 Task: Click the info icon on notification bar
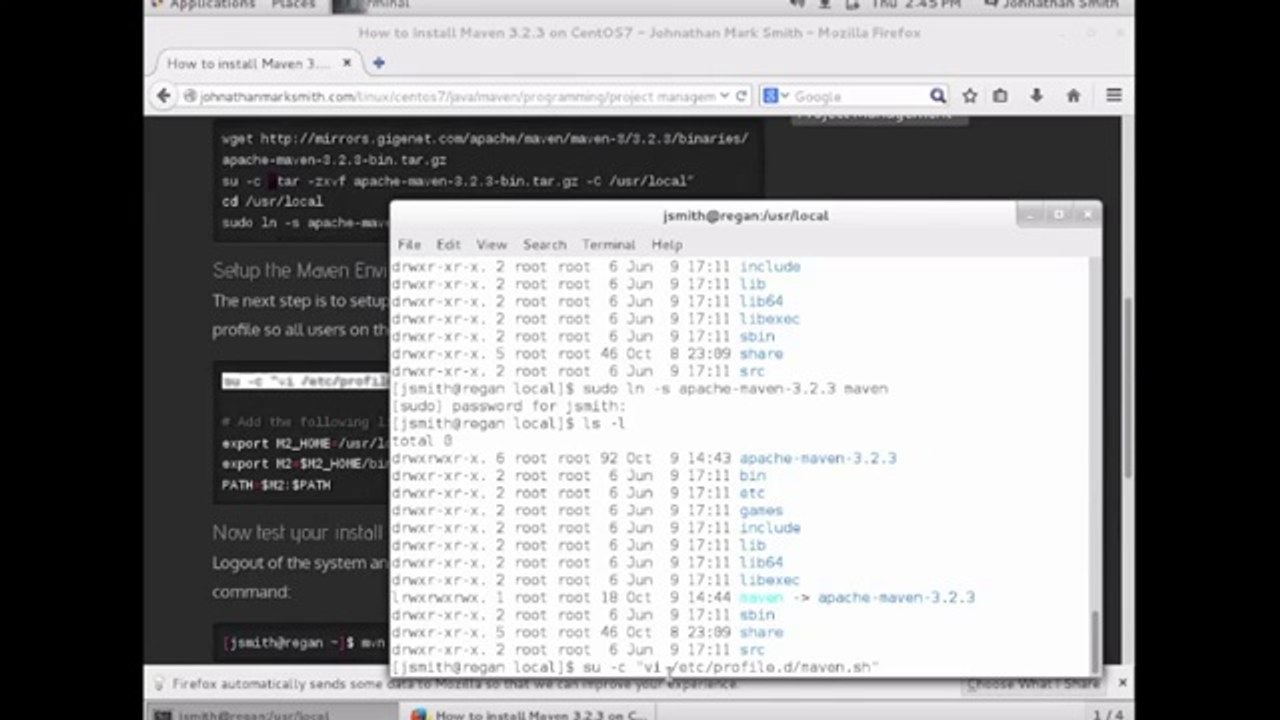tap(158, 684)
